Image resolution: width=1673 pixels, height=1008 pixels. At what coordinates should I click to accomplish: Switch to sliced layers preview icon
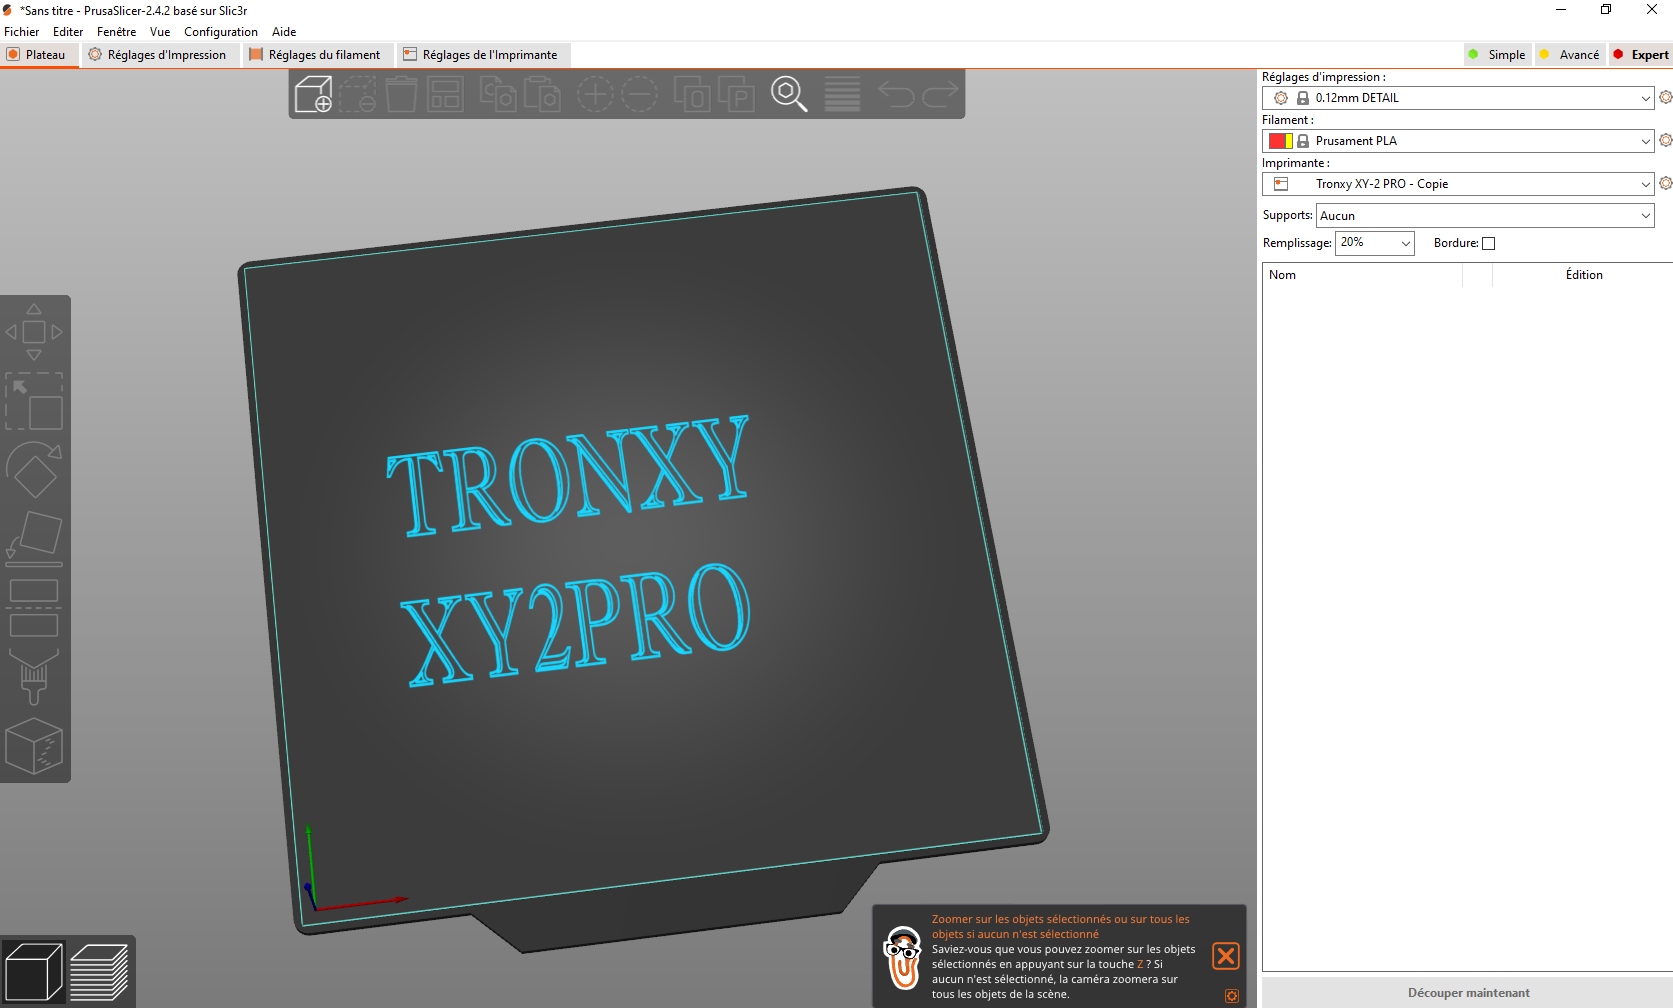pos(99,972)
